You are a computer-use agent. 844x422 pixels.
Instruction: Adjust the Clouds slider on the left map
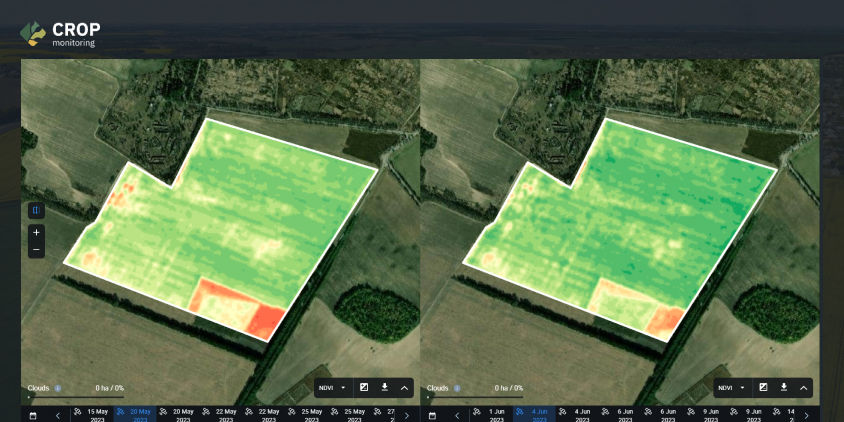pos(76,397)
